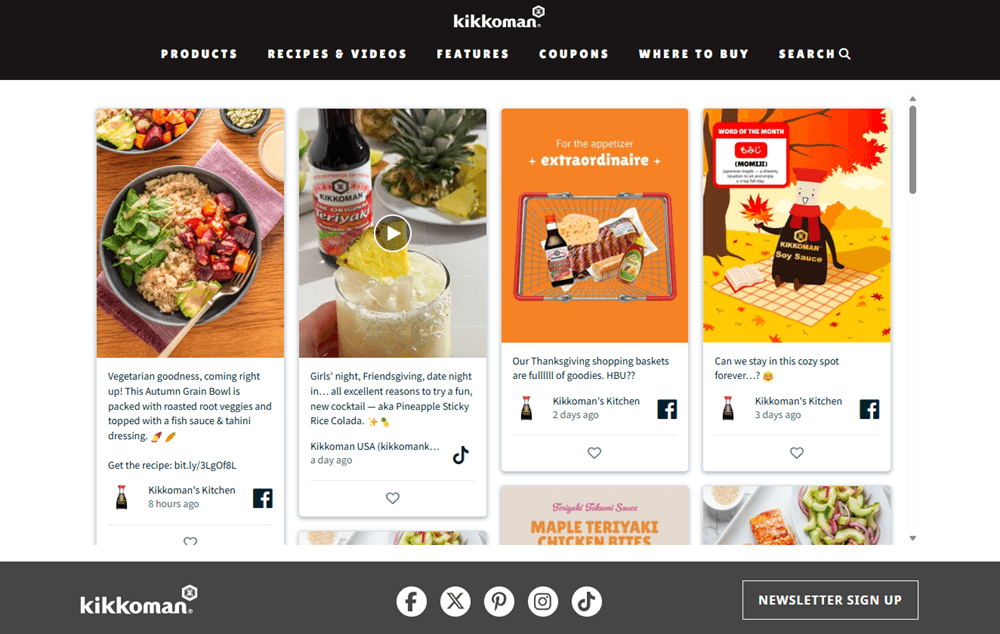The image size is (1000, 634).
Task: Click the Newsletter Sign Up button
Action: click(830, 600)
